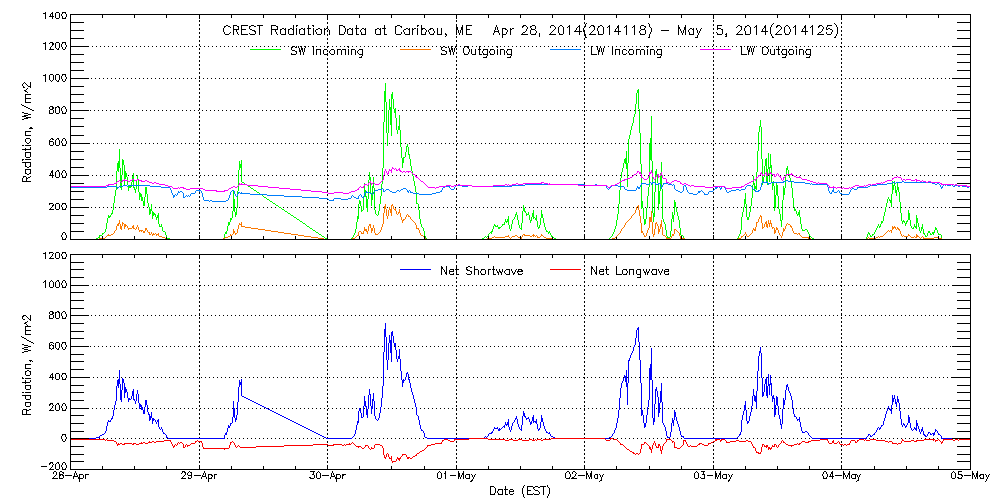Image resolution: width=1000 pixels, height=500 pixels.
Task: Click the 1400 tick on upper y-axis
Action: point(53,18)
